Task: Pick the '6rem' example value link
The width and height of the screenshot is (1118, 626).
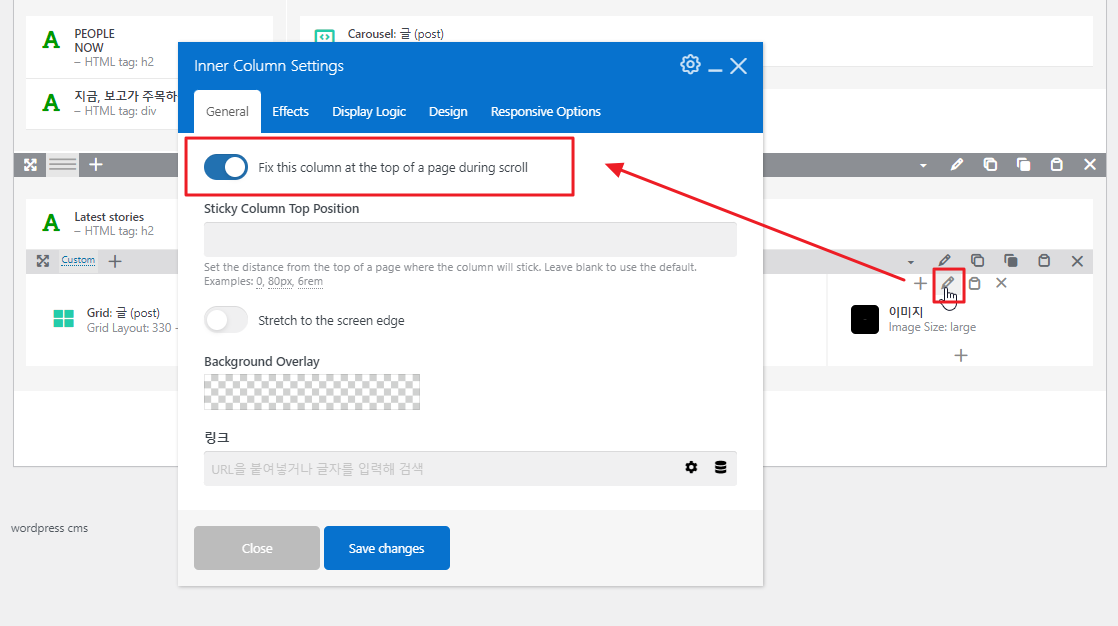Action: [x=310, y=281]
